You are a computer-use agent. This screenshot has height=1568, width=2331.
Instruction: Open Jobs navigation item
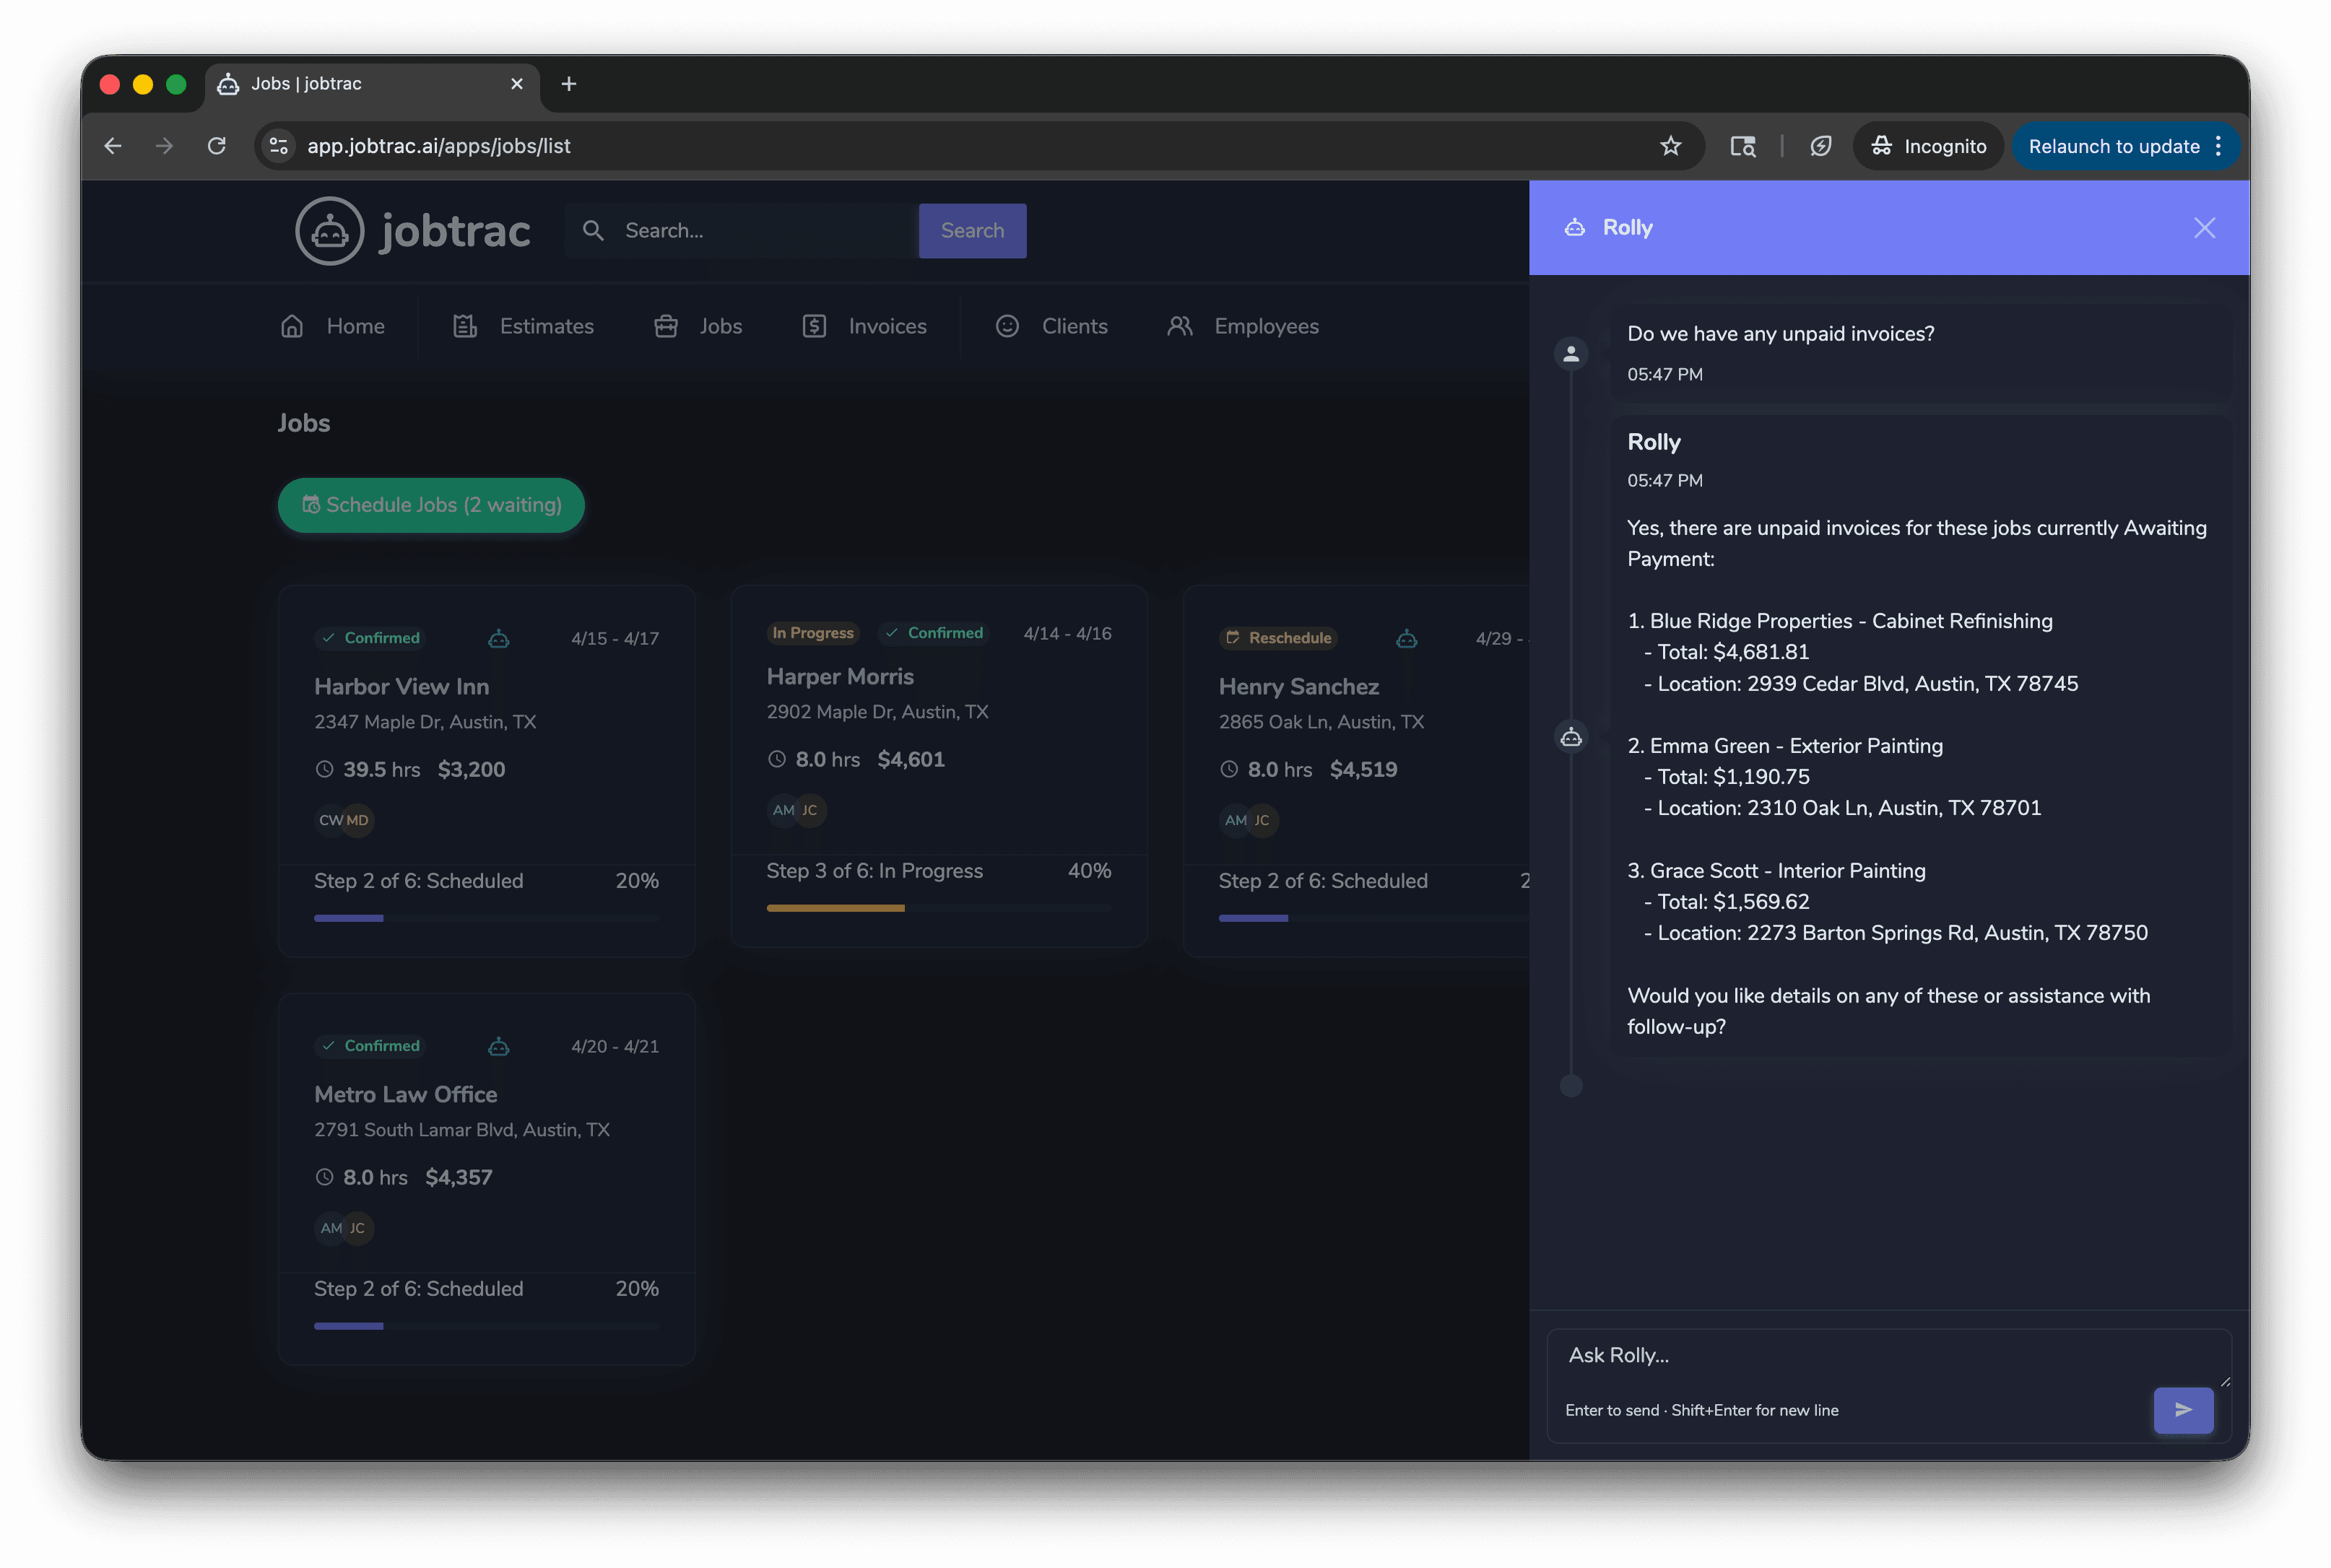point(698,327)
